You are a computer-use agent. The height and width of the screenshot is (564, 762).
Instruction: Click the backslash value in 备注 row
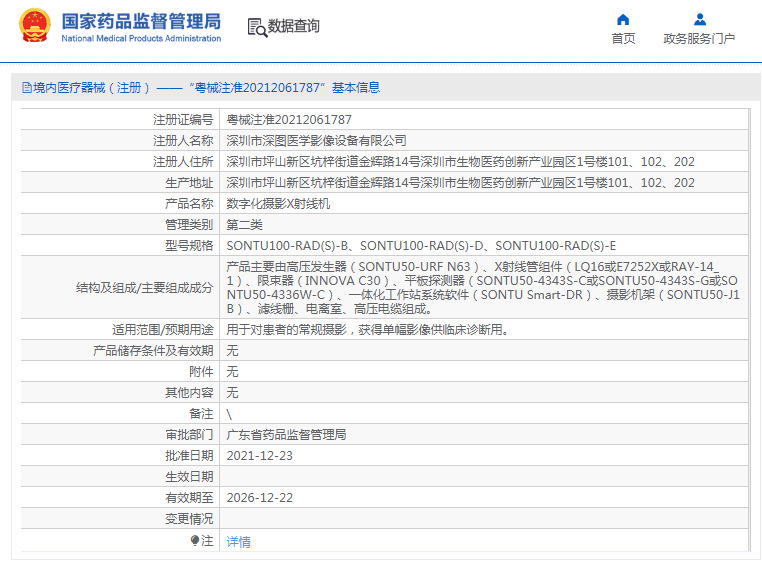(229, 414)
